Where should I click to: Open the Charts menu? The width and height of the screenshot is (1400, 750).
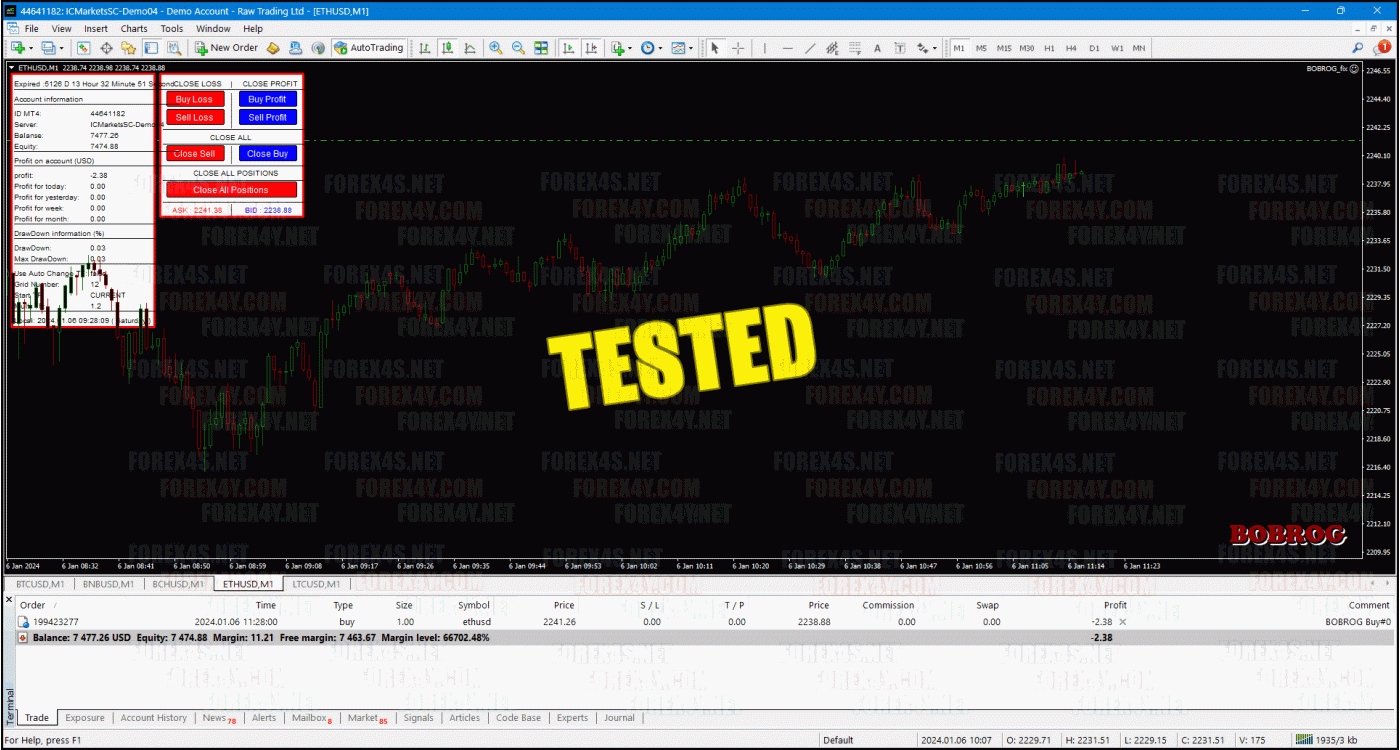click(133, 29)
